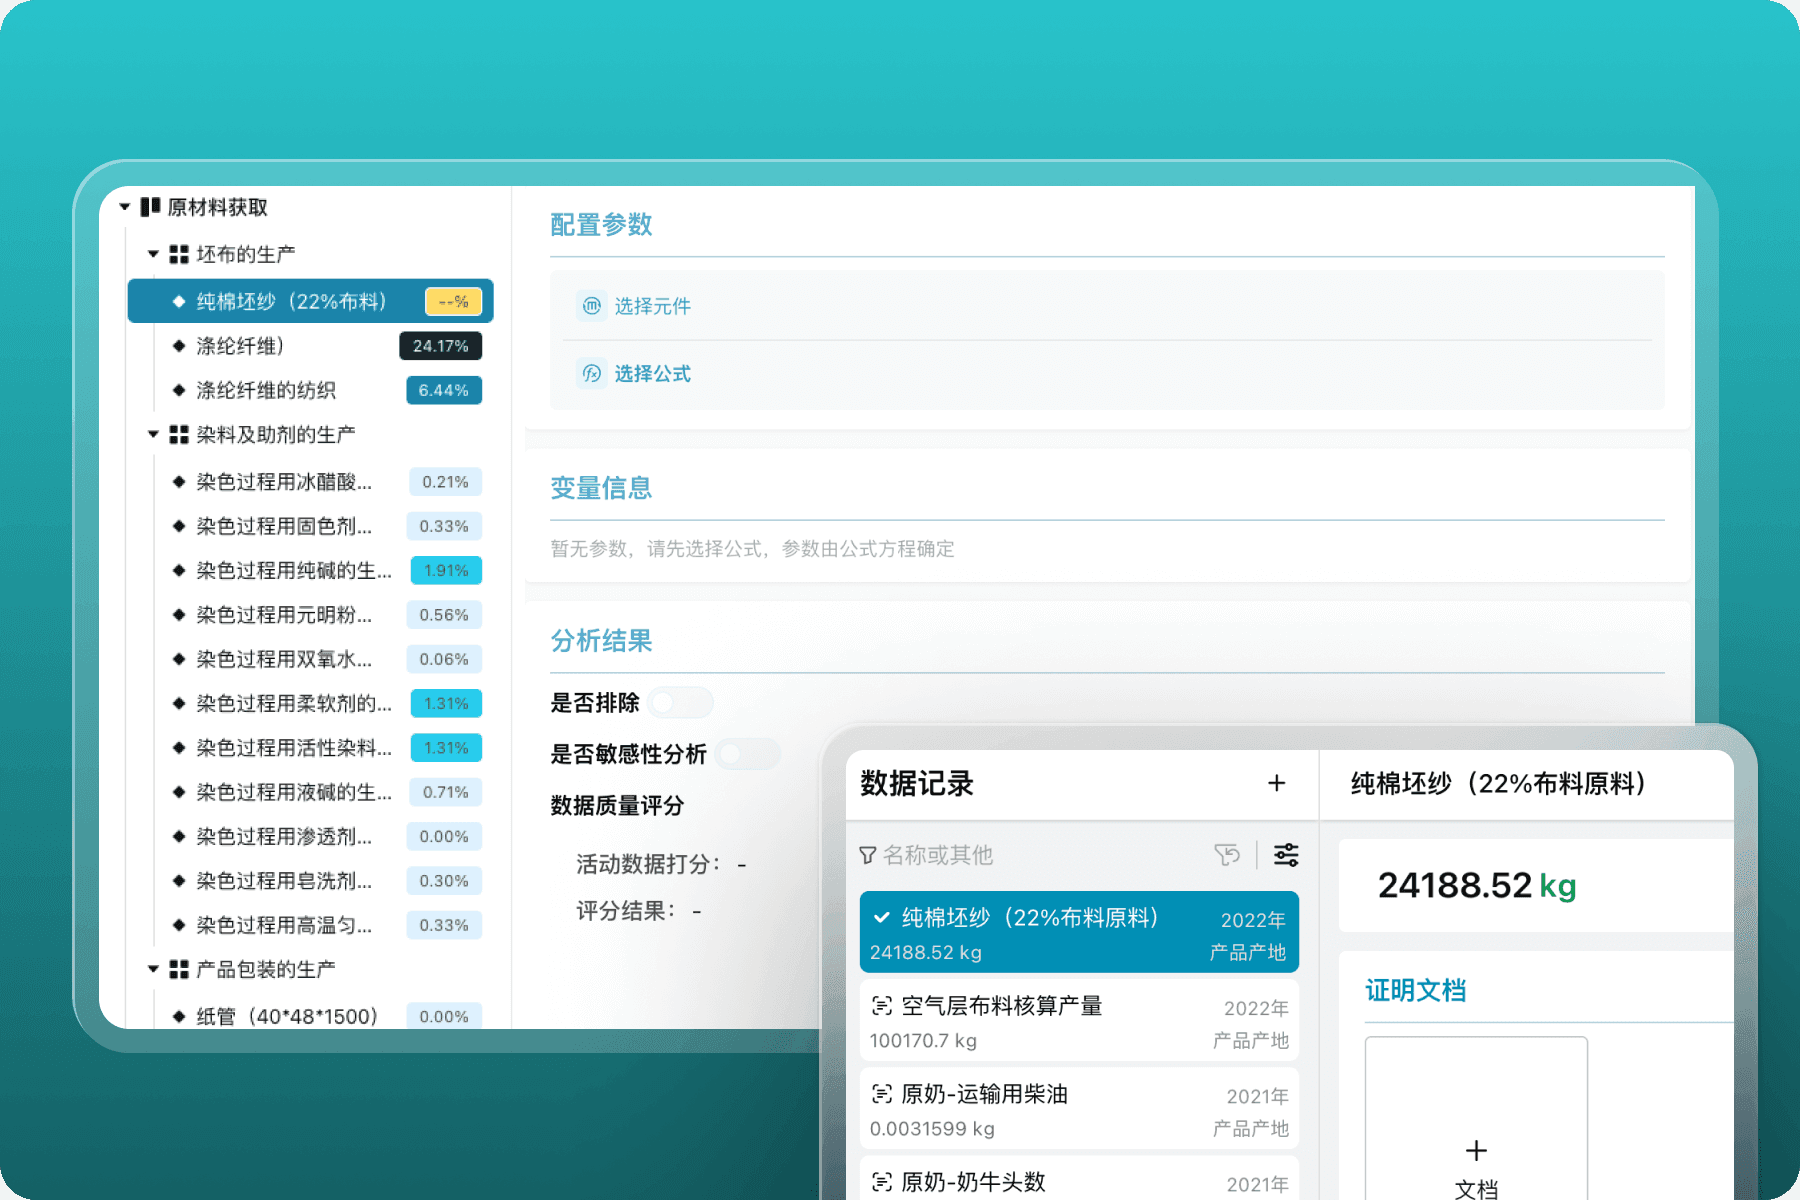Click the filter reset icon near search field
1800x1200 pixels.
coord(1228,855)
